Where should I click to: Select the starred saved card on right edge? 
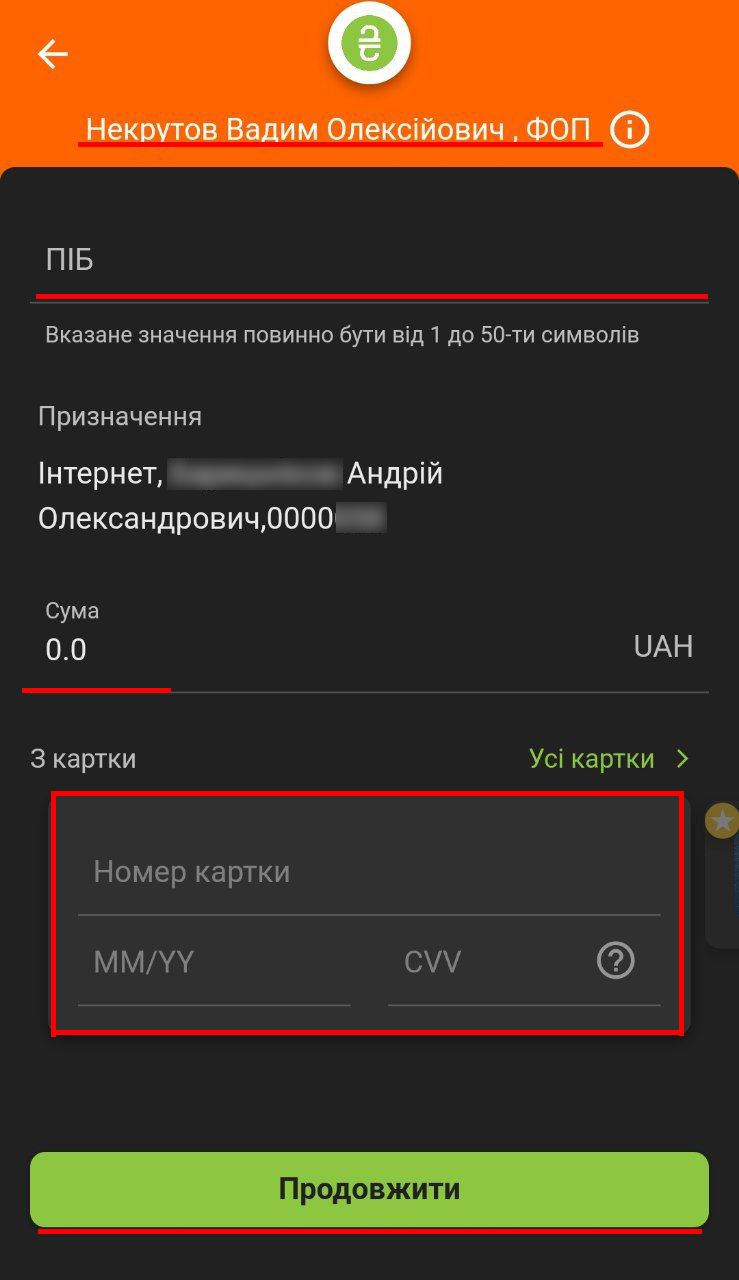(x=722, y=874)
